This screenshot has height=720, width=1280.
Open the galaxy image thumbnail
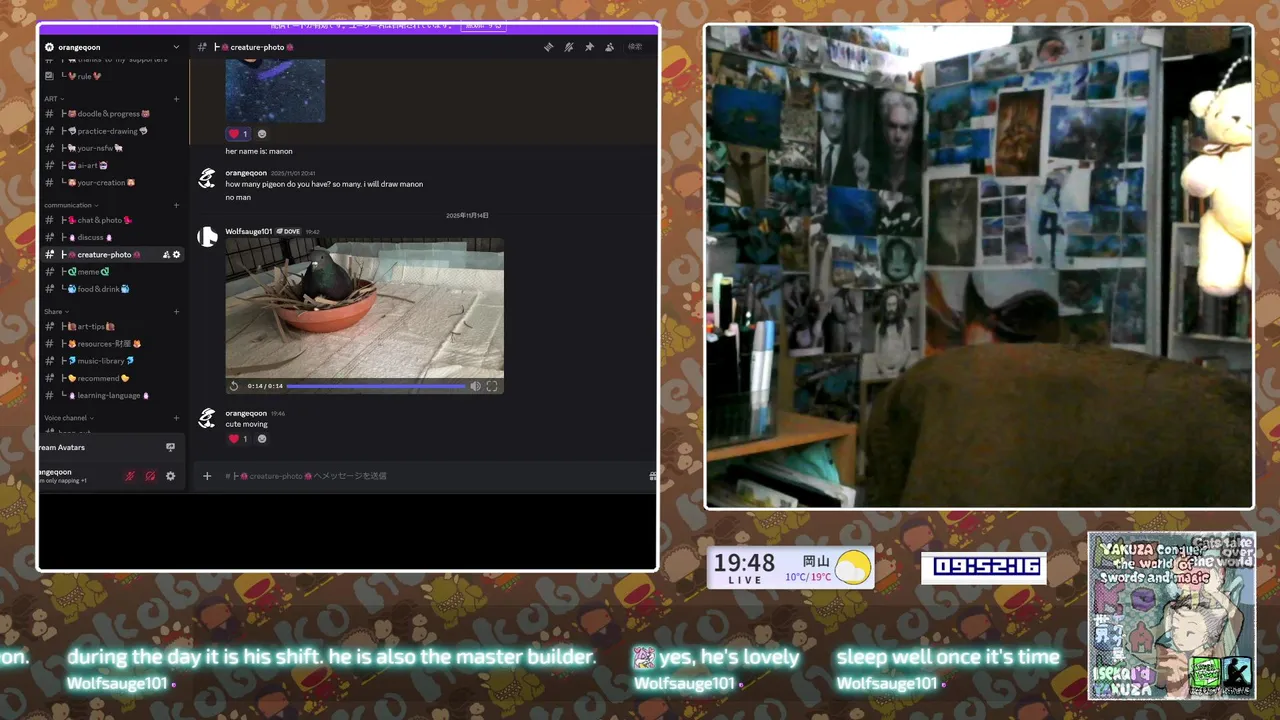tap(275, 90)
